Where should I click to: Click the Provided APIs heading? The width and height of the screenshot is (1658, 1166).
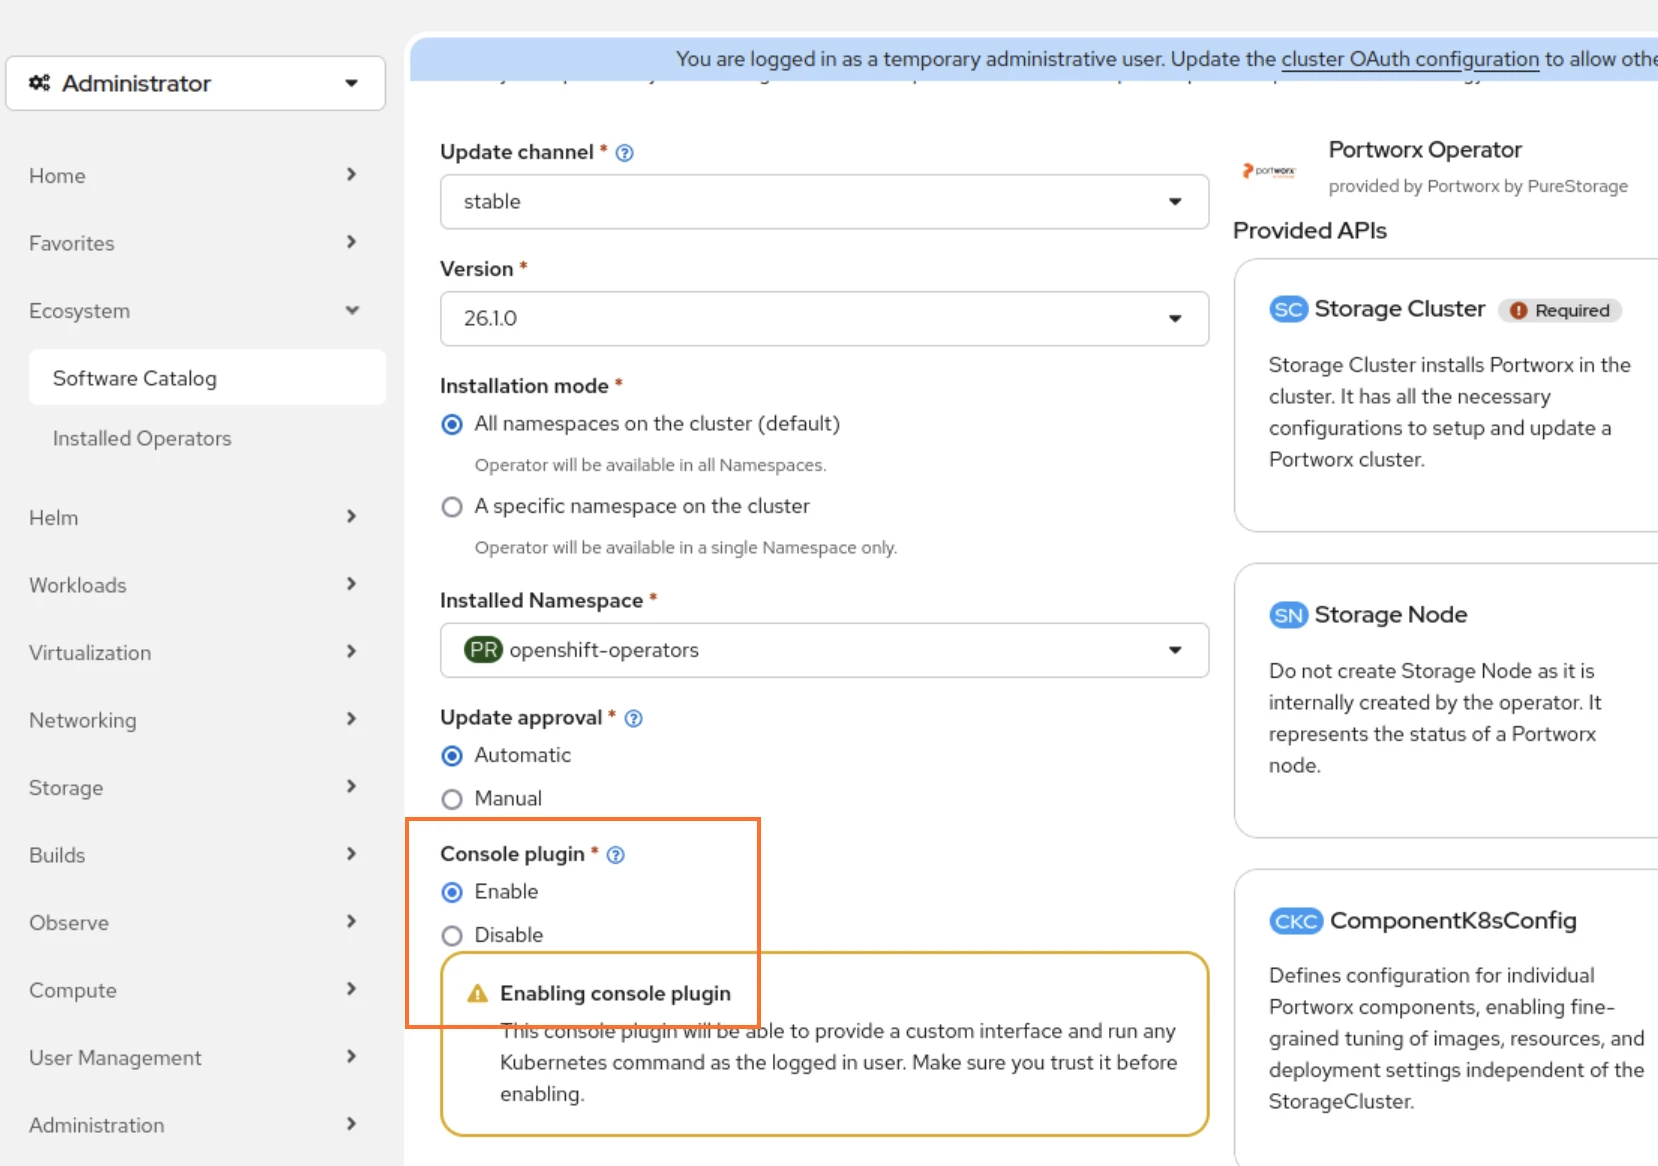(1310, 231)
